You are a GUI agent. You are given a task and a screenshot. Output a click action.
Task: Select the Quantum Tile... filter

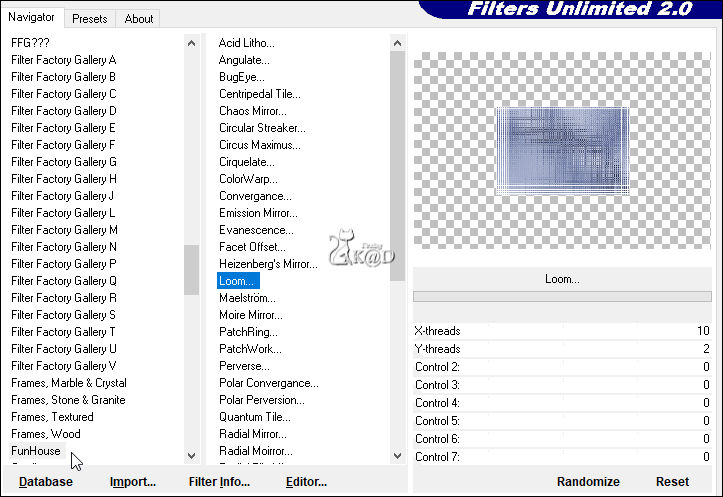pos(255,417)
